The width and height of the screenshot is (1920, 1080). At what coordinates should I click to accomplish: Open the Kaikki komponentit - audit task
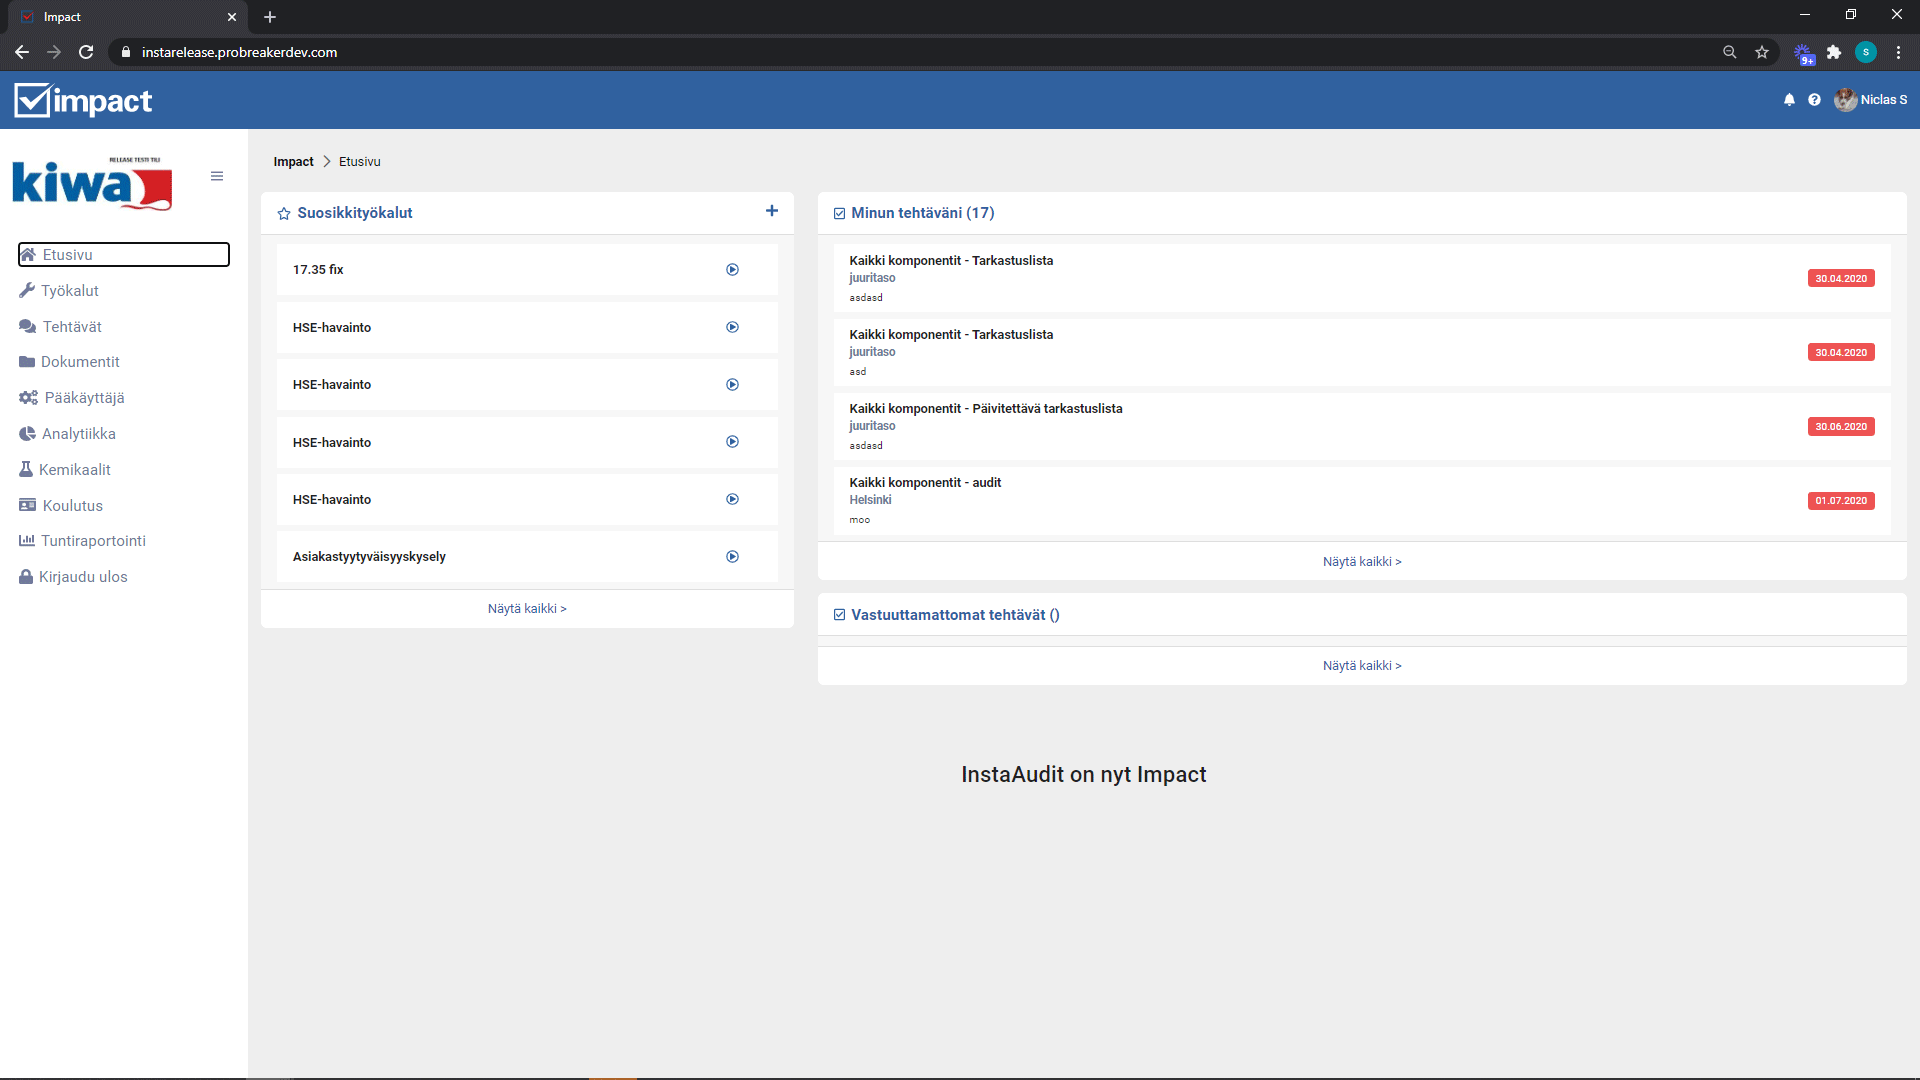(924, 483)
